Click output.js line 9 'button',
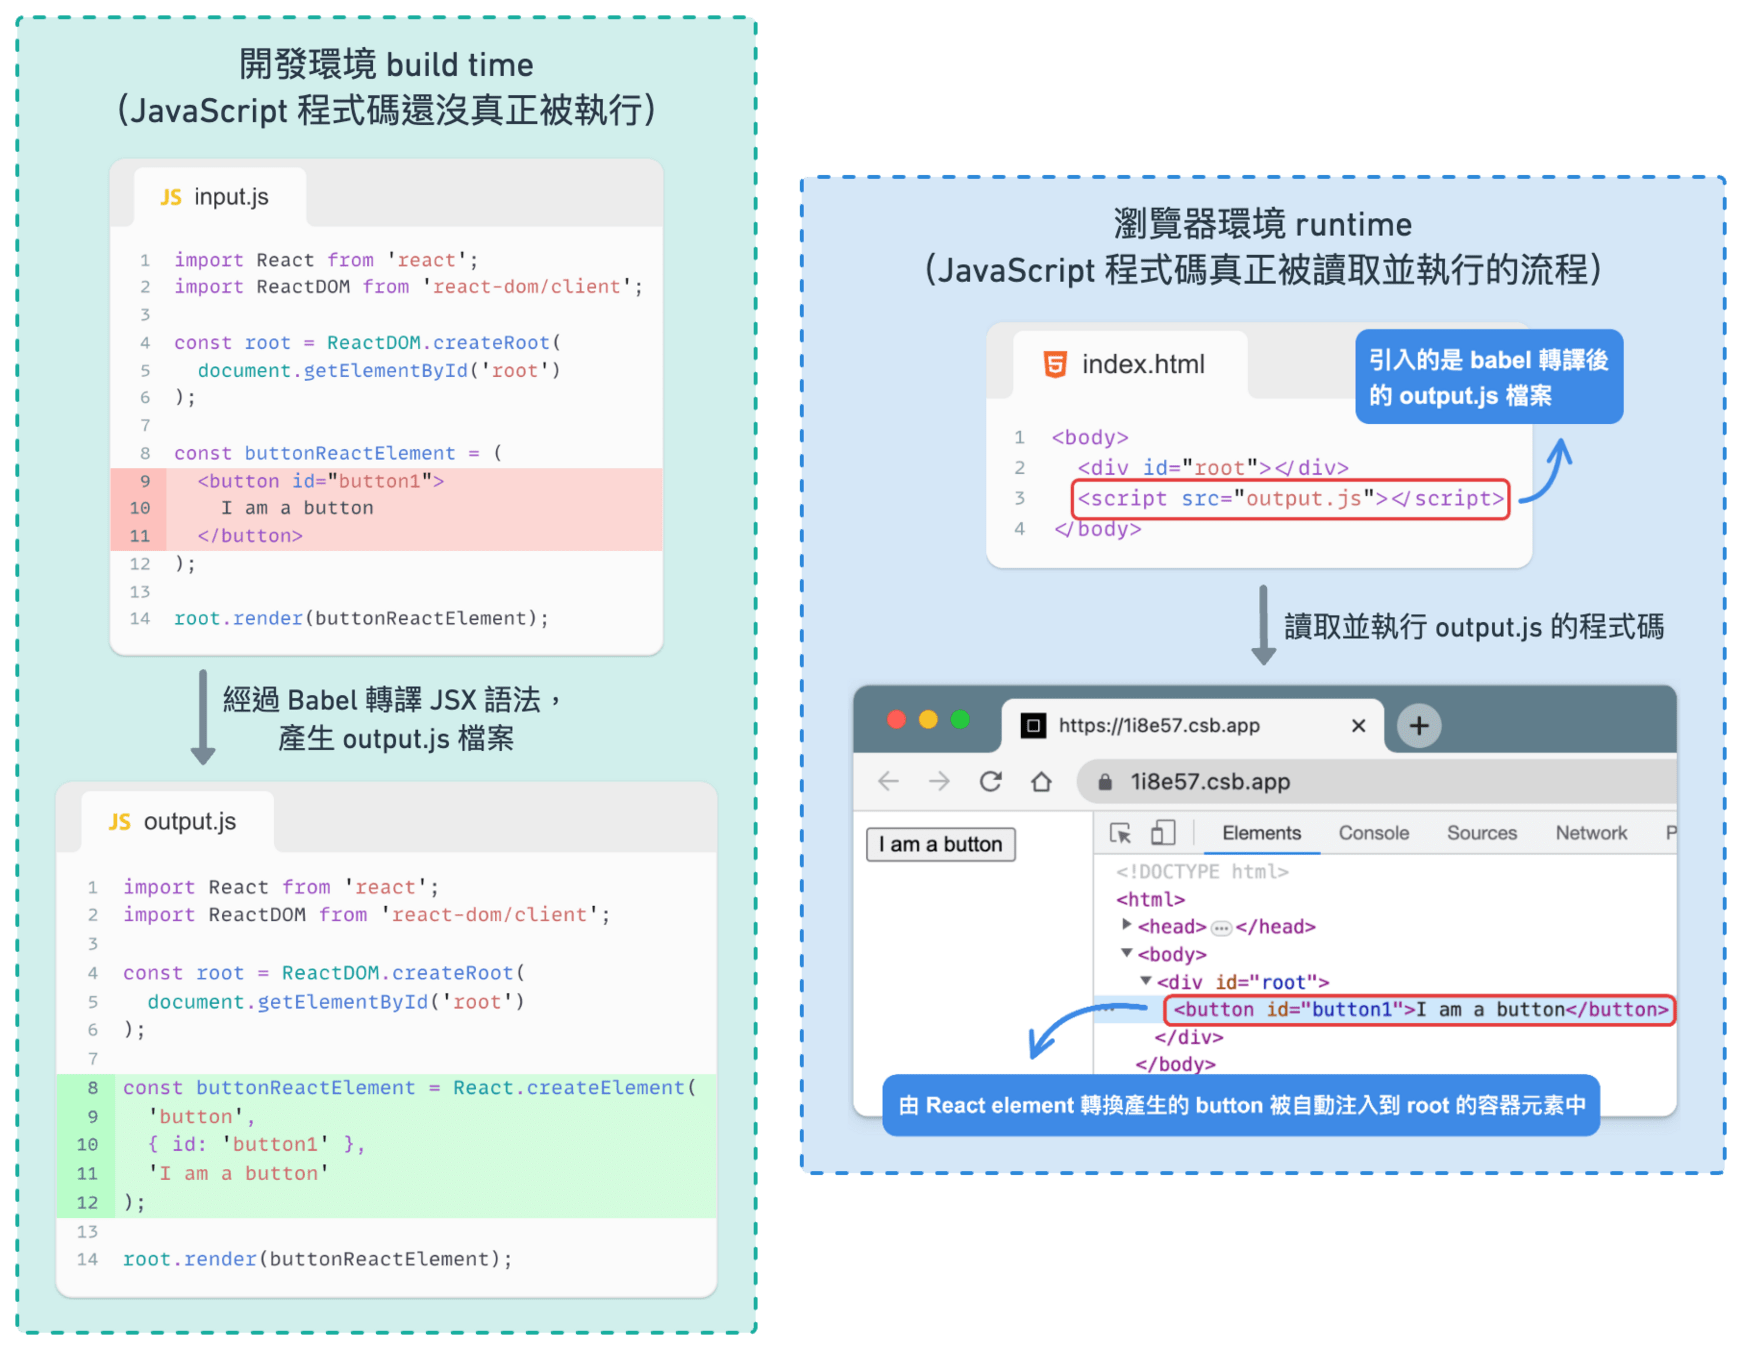Image resolution: width=1742 pixels, height=1350 pixels. (201, 1116)
